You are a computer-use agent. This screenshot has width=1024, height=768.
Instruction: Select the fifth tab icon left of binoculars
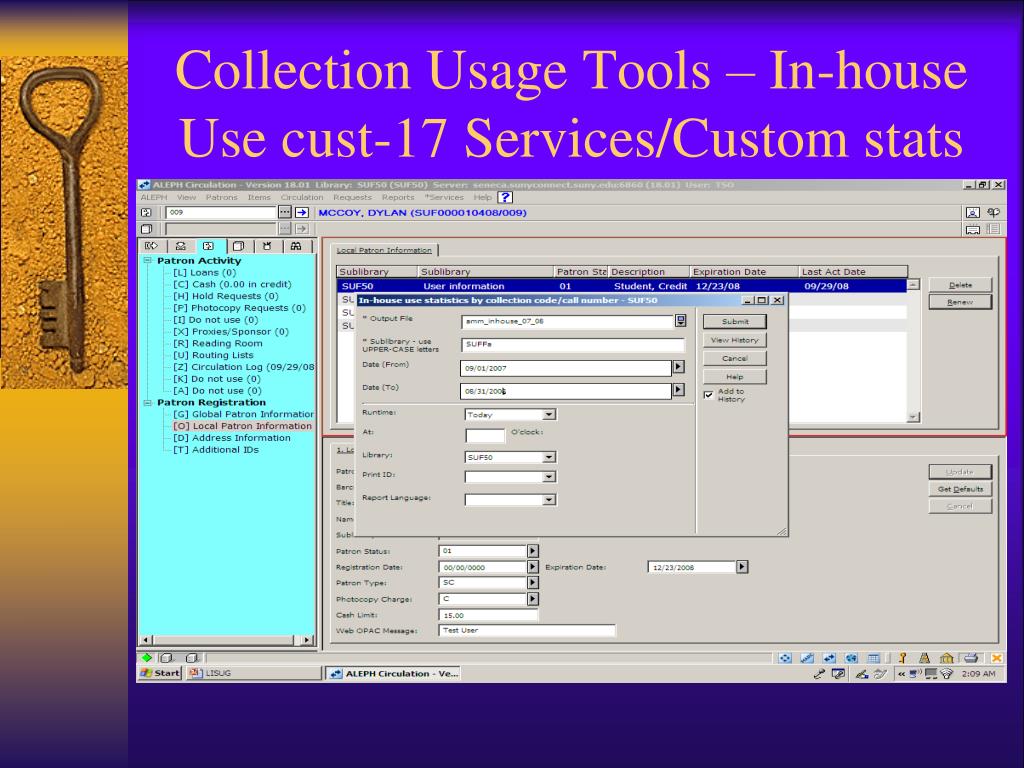267,246
